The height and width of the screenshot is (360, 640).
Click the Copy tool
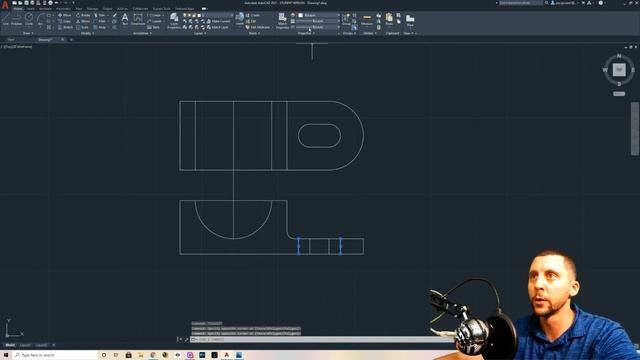(64, 21)
